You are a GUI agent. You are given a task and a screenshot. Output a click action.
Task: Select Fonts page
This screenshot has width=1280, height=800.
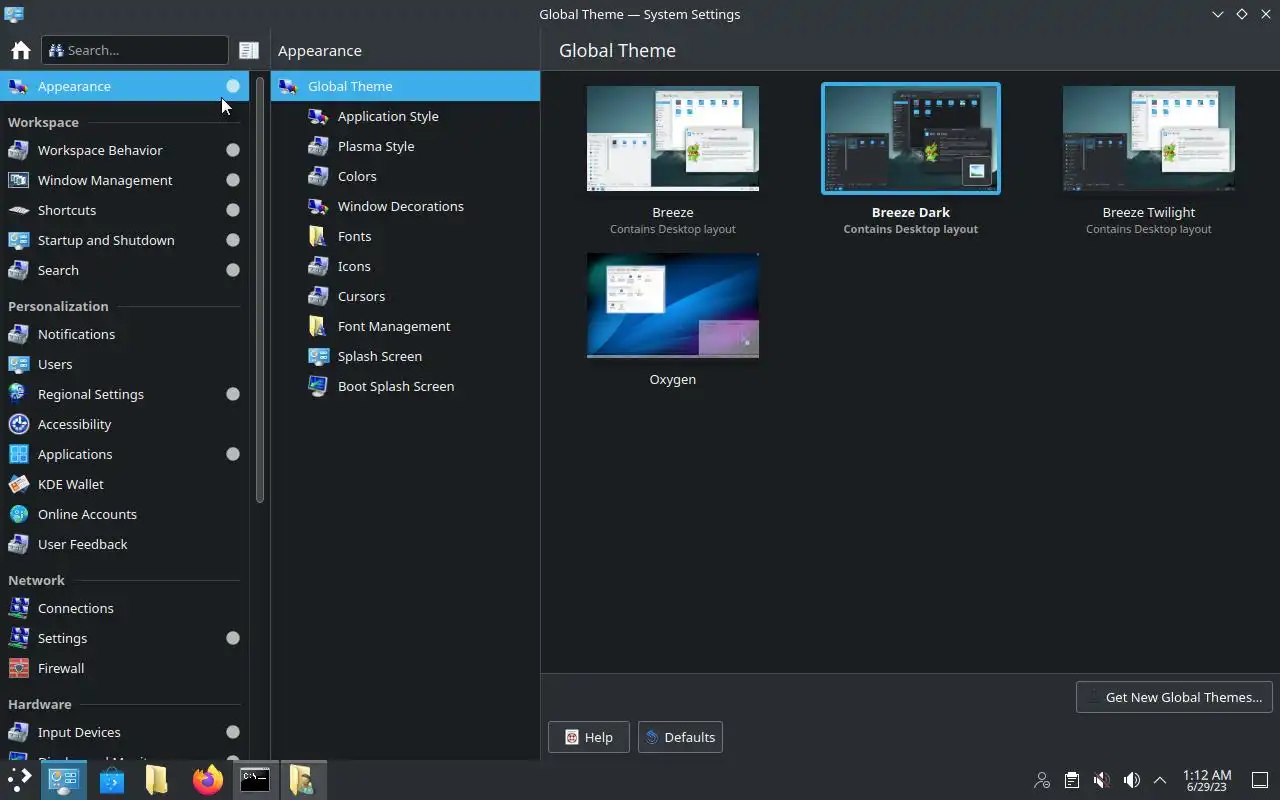(x=405, y=236)
